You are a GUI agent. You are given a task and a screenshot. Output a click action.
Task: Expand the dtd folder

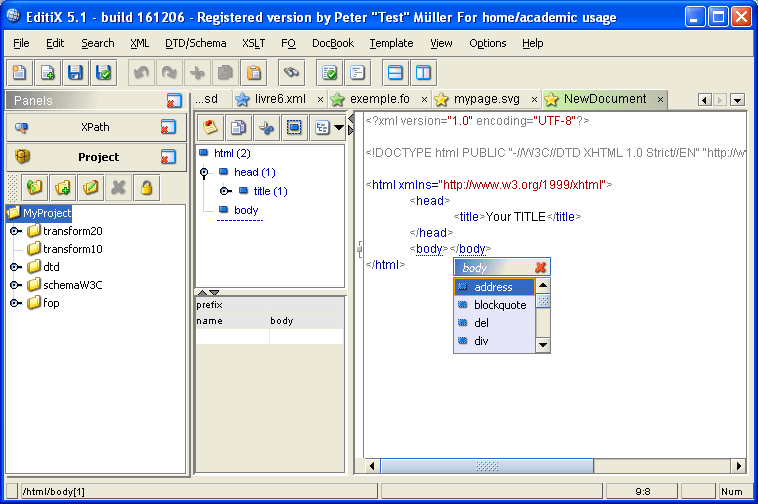(x=15, y=267)
